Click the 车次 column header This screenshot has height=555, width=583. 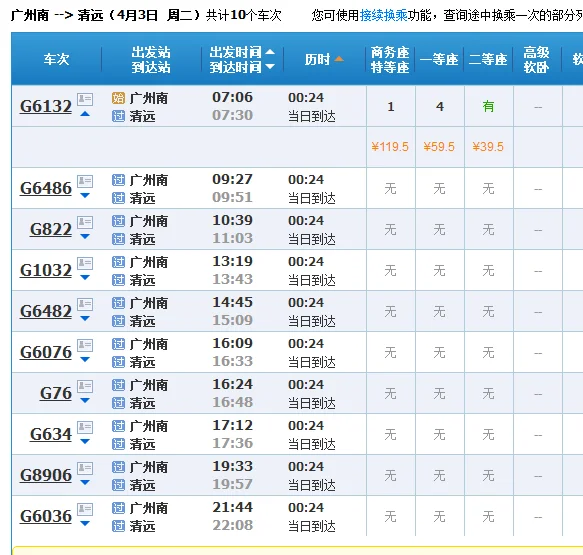(57, 59)
